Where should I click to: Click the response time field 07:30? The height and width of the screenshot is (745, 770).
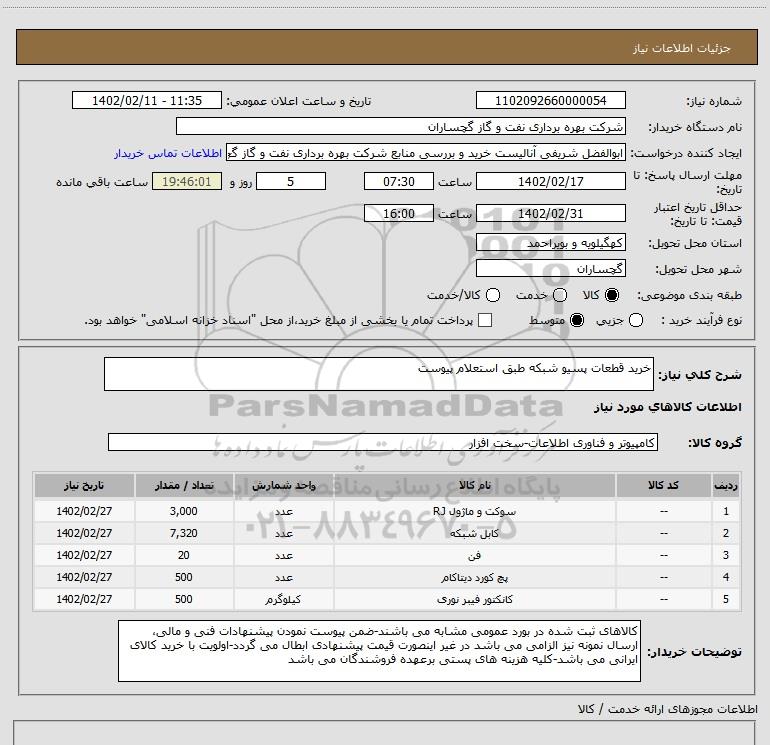click(x=399, y=181)
